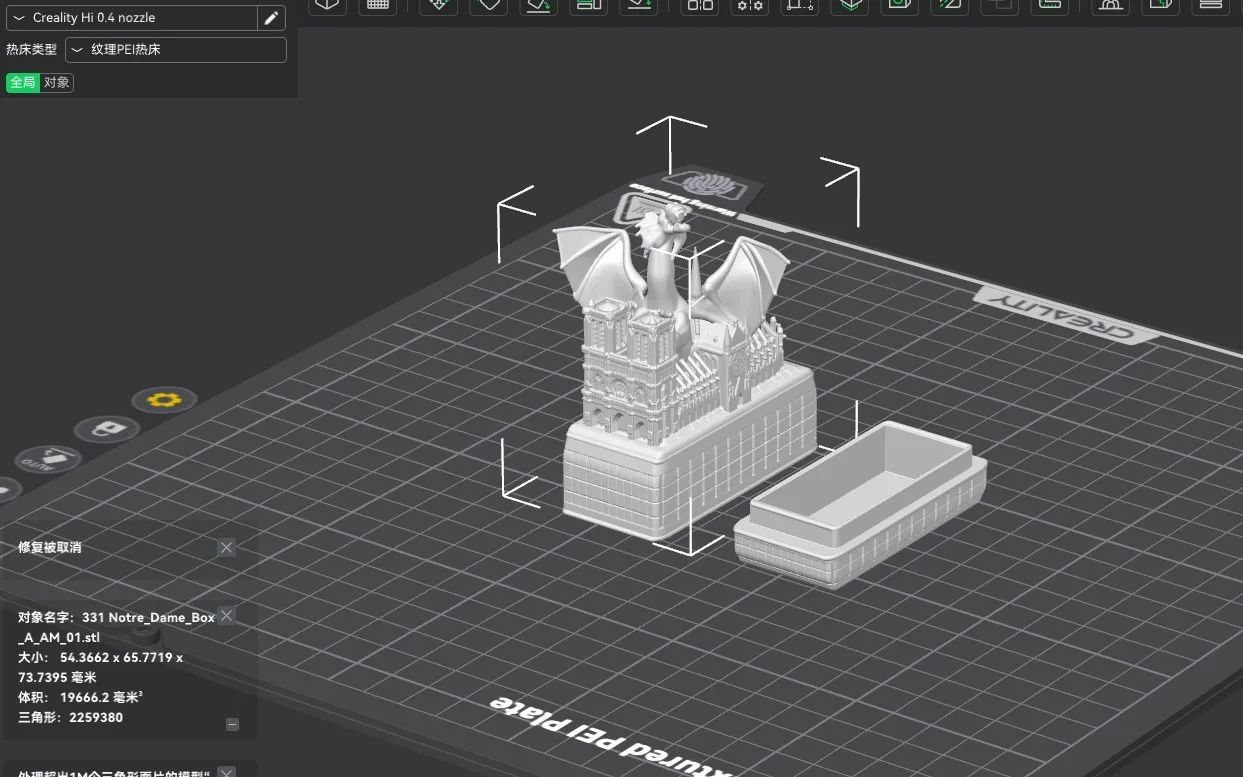Open the 纹理PEI热床 bed type dropdown

pyautogui.click(x=176, y=49)
